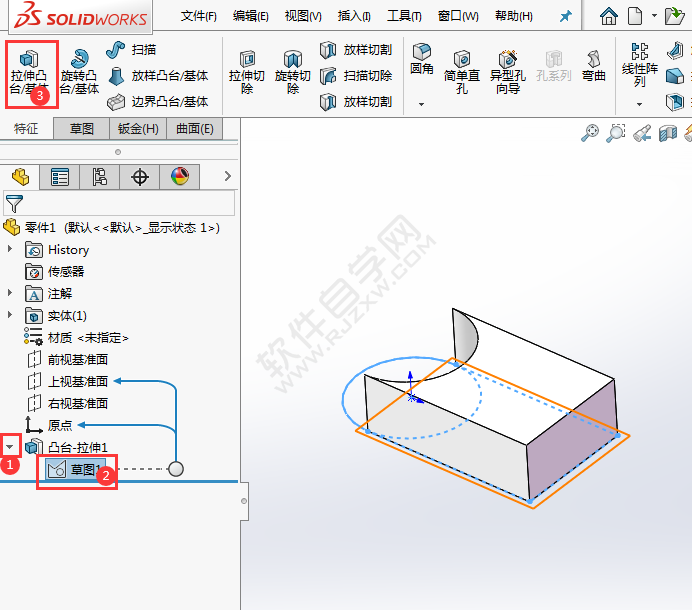The width and height of the screenshot is (692, 610).
Task: Select the 材质 <未指定> material item
Action: click(x=76, y=338)
